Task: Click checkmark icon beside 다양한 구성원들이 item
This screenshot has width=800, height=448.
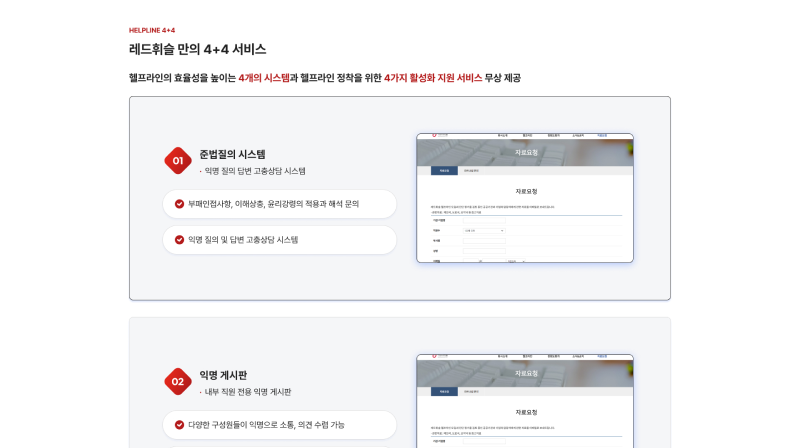Action: click(179, 425)
